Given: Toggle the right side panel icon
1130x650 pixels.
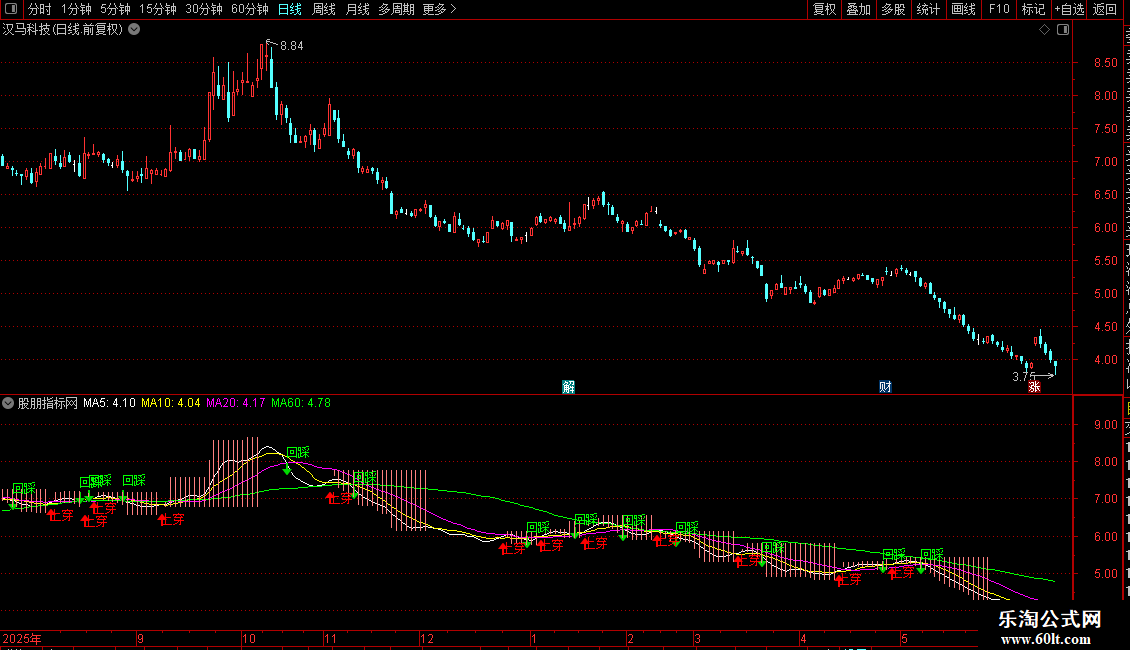Looking at the screenshot, I should pyautogui.click(x=1063, y=30).
